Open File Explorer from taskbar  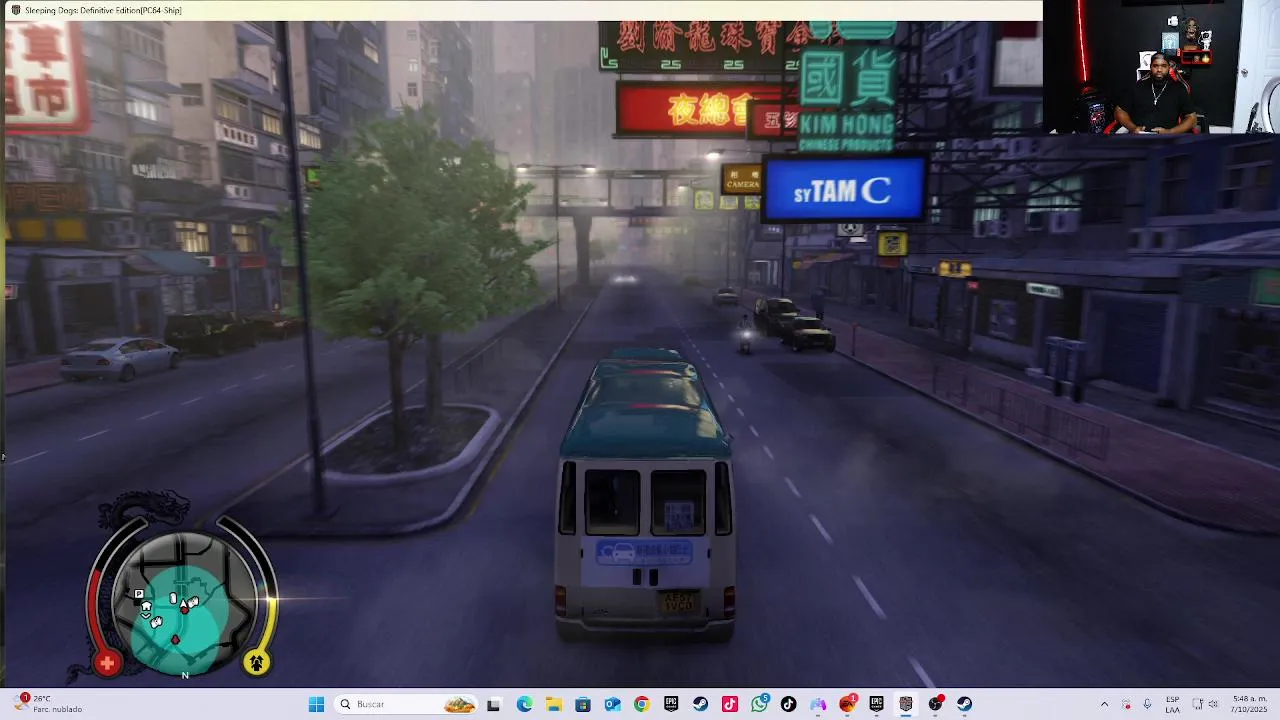point(553,704)
